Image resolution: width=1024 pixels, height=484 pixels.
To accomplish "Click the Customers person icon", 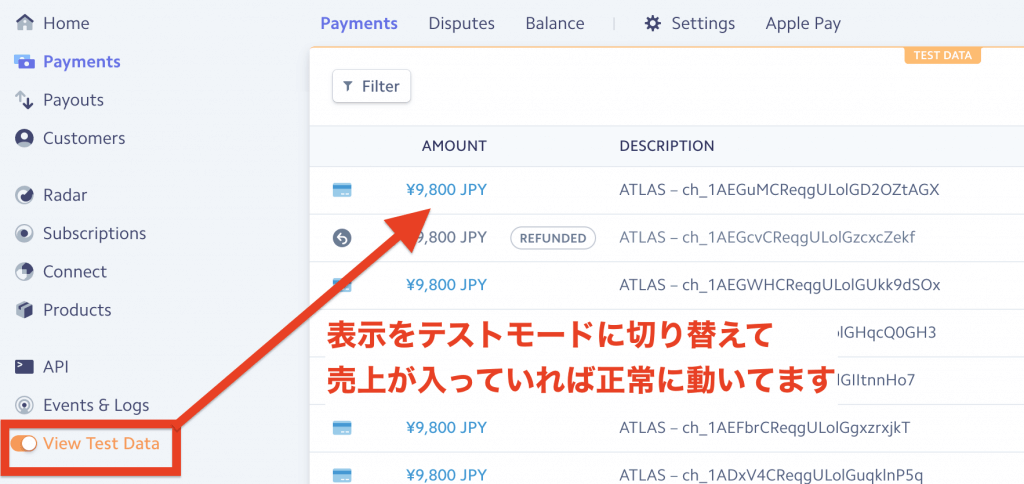I will [x=24, y=138].
